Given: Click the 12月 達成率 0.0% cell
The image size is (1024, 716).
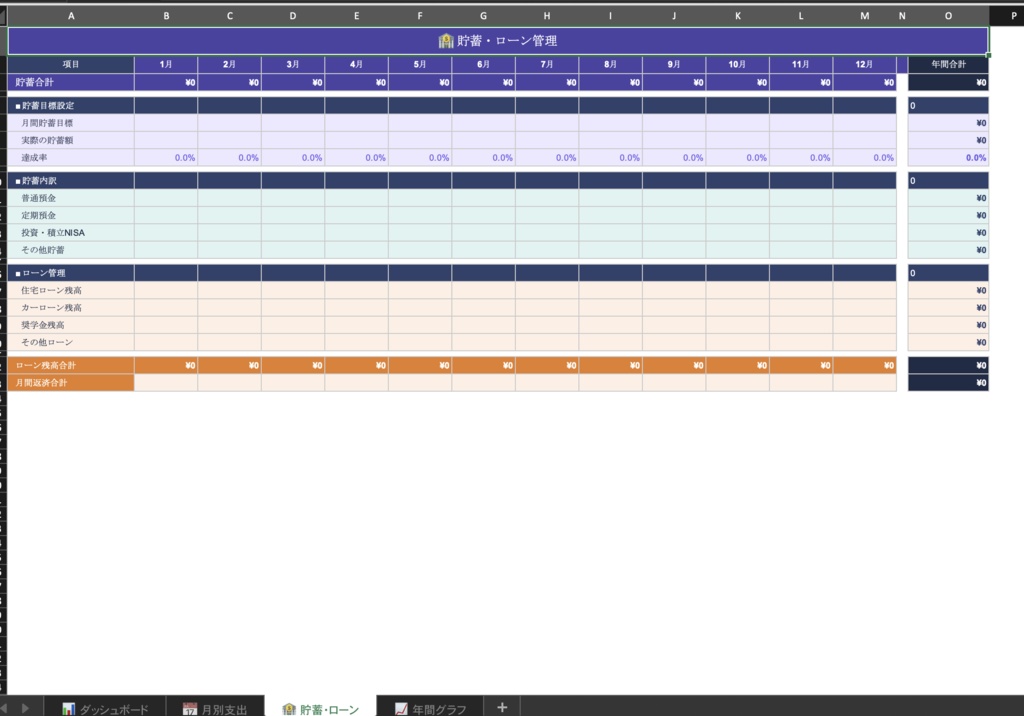Looking at the screenshot, I should pos(865,157).
